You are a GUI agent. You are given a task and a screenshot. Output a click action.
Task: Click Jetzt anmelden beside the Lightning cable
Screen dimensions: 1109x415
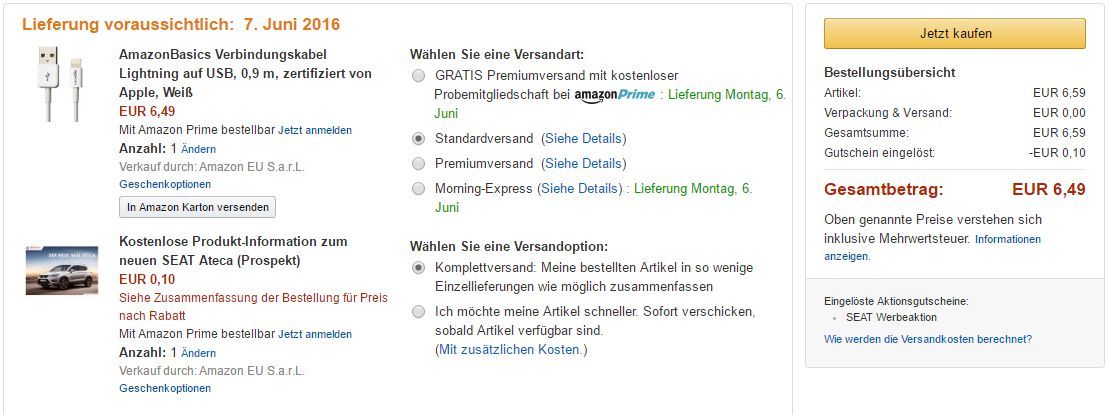point(315,130)
